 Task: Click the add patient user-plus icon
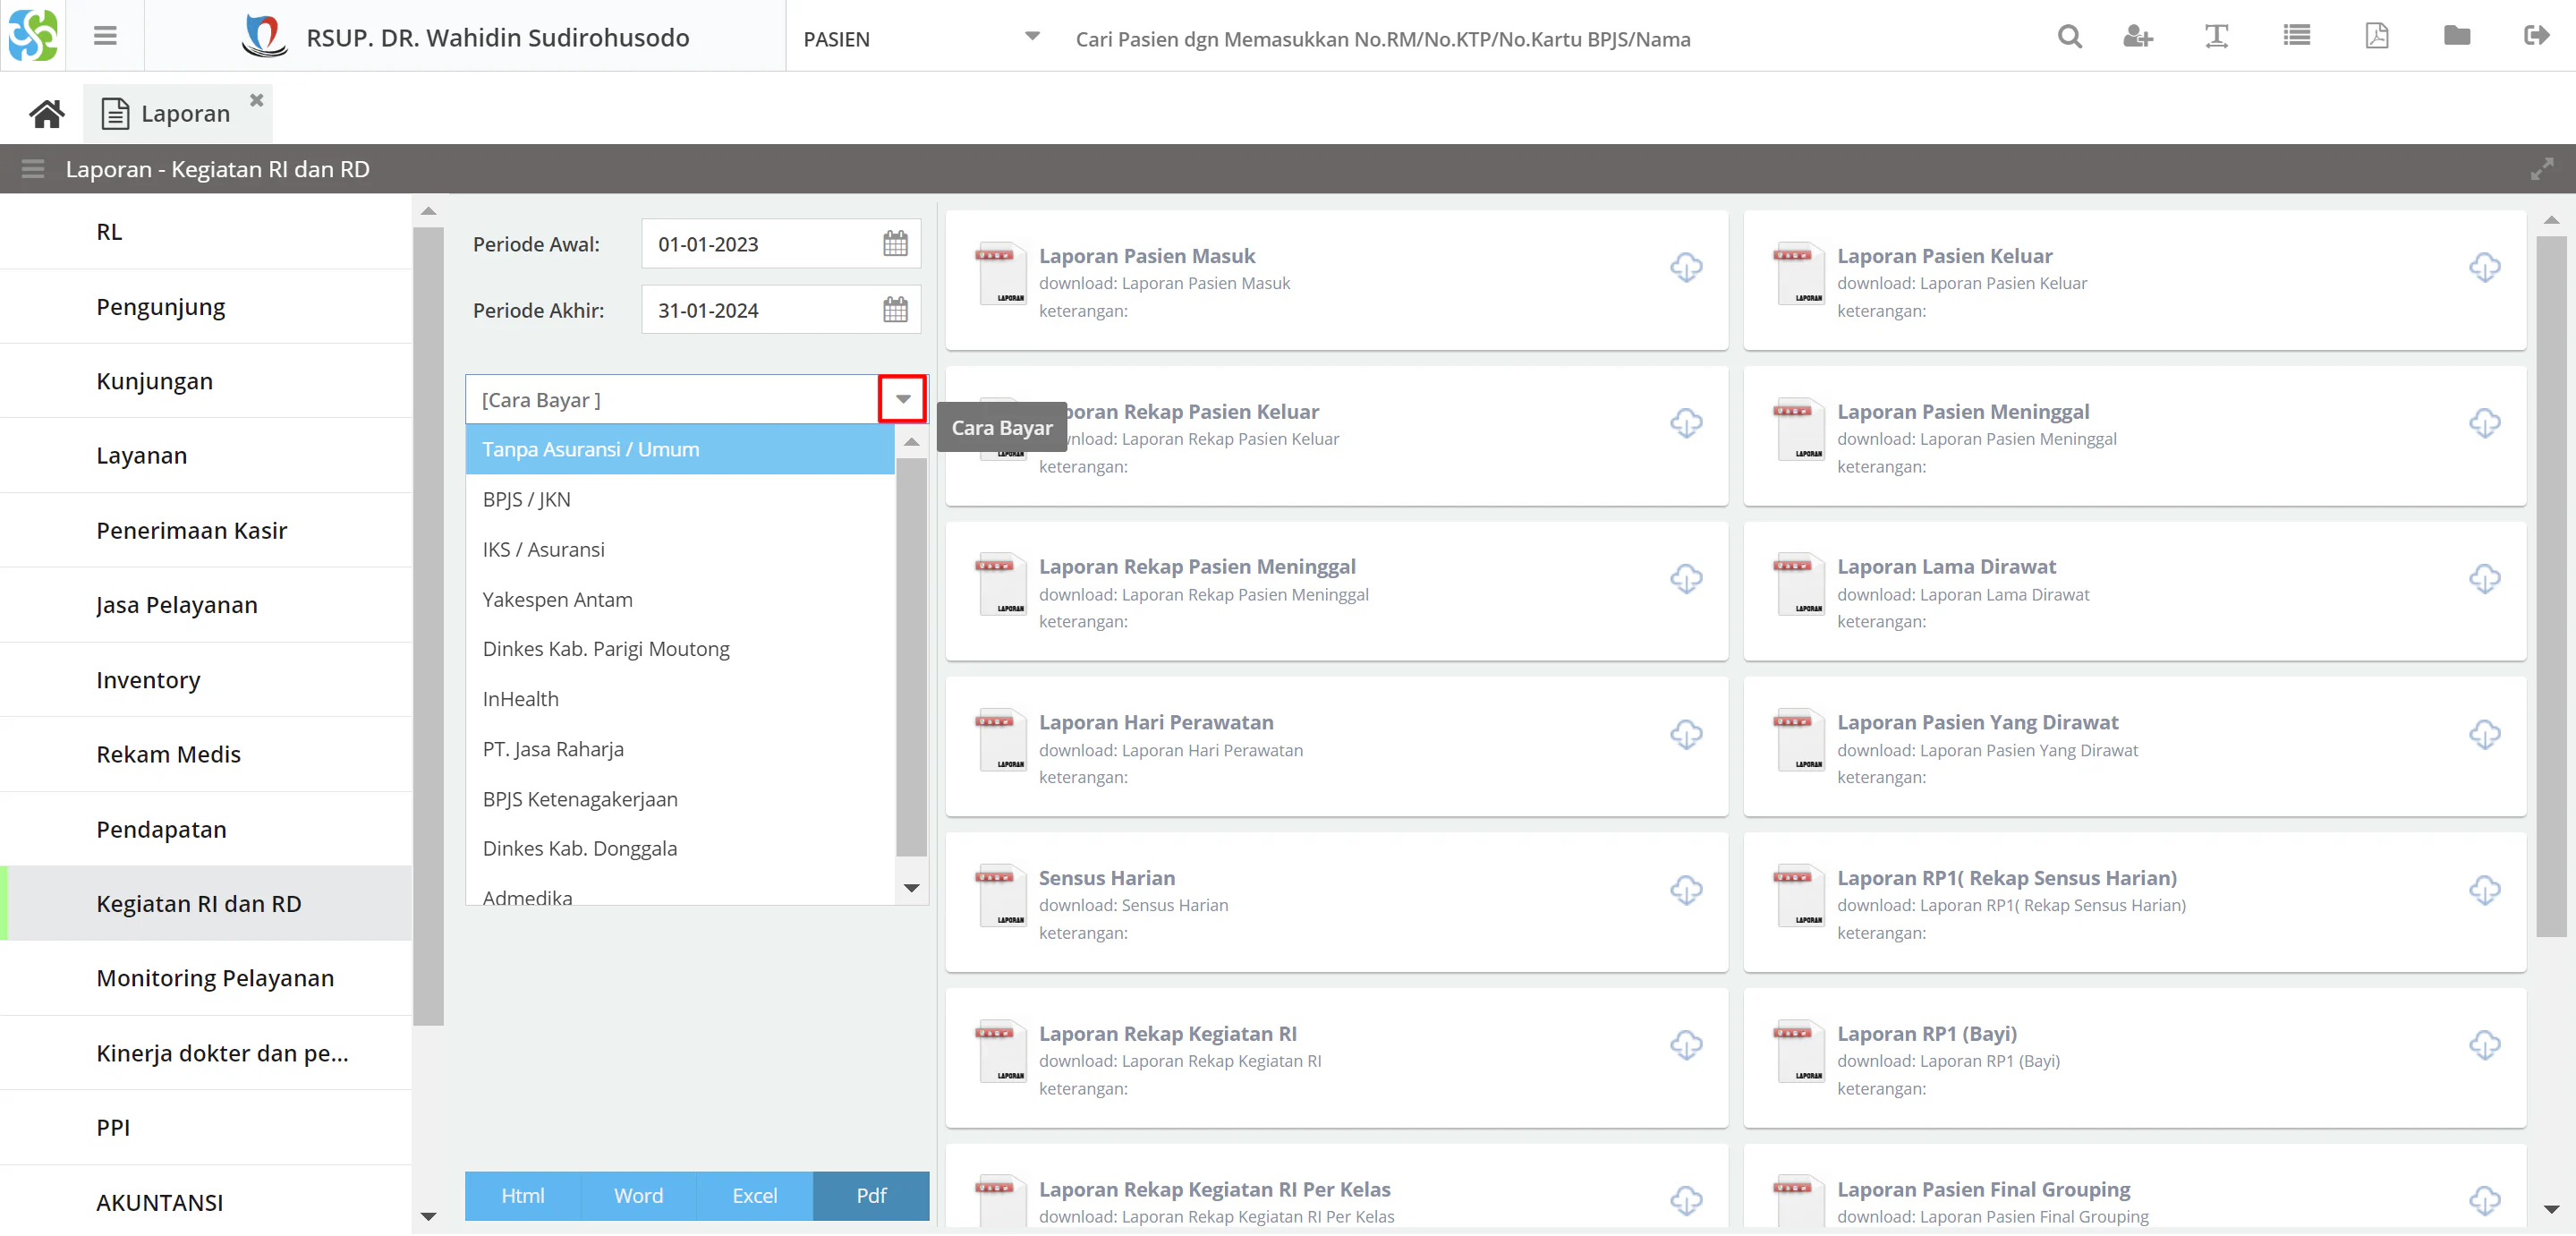coord(2138,37)
